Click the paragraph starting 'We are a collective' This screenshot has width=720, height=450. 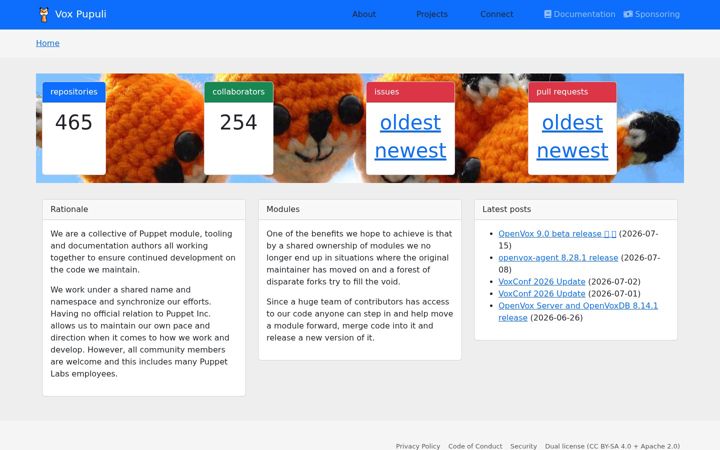coord(143,252)
